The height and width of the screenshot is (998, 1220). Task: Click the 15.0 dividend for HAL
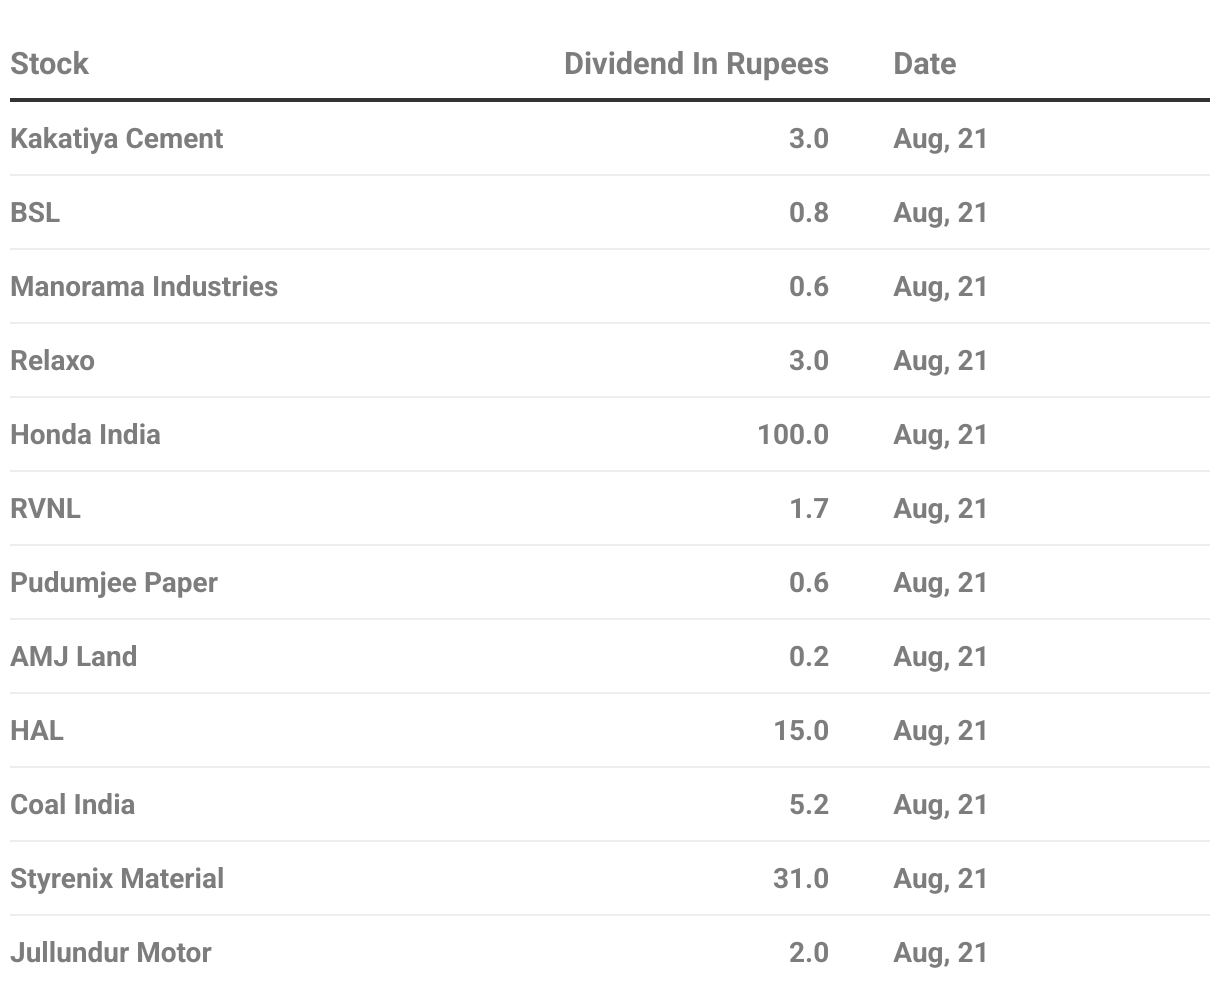(800, 730)
